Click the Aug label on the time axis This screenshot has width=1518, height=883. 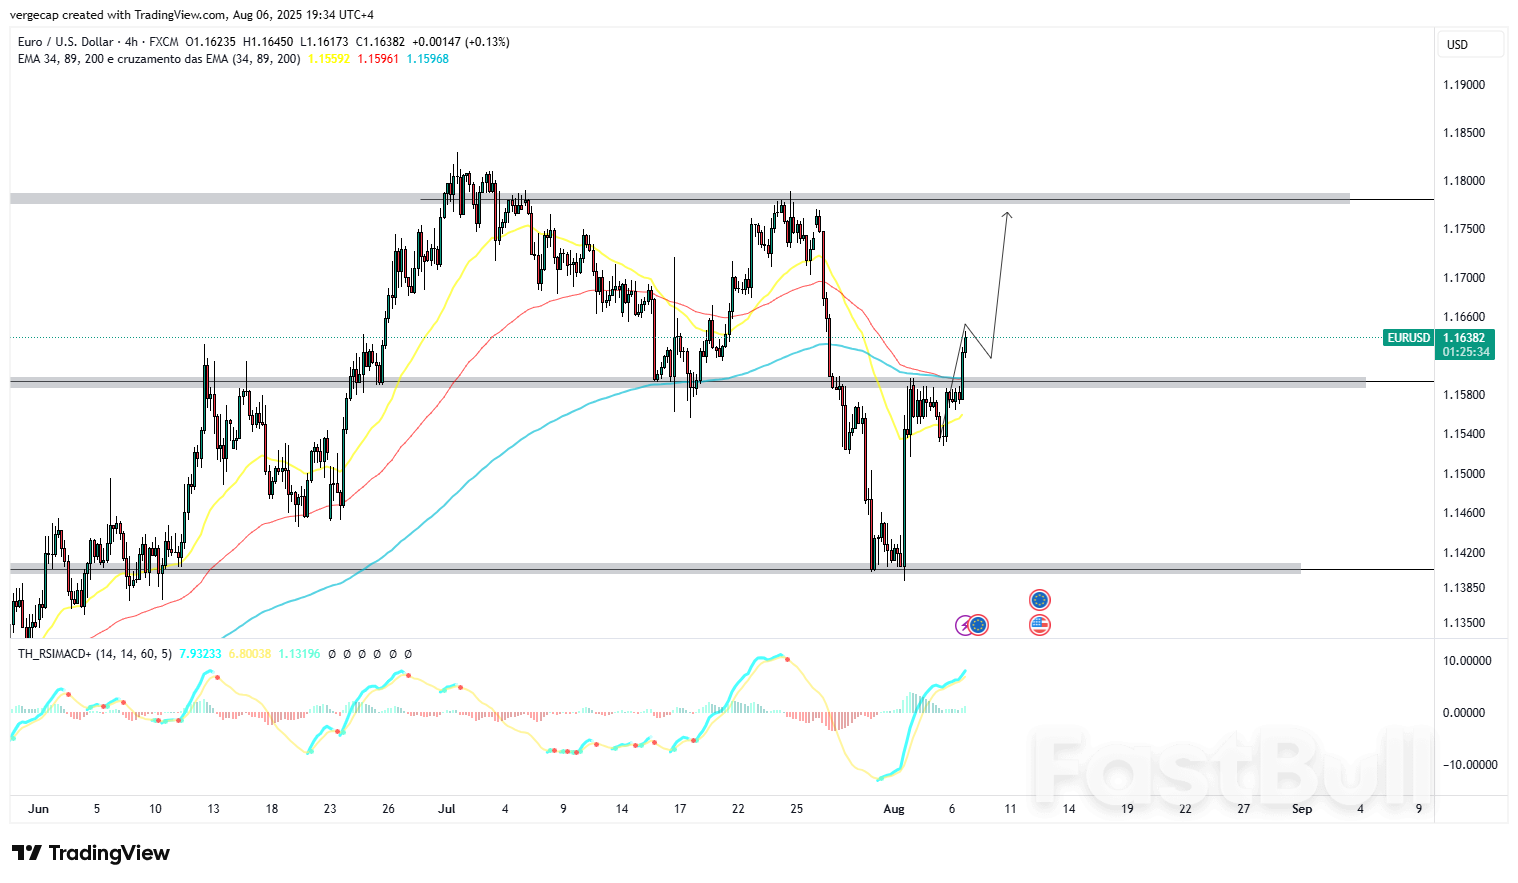894,809
